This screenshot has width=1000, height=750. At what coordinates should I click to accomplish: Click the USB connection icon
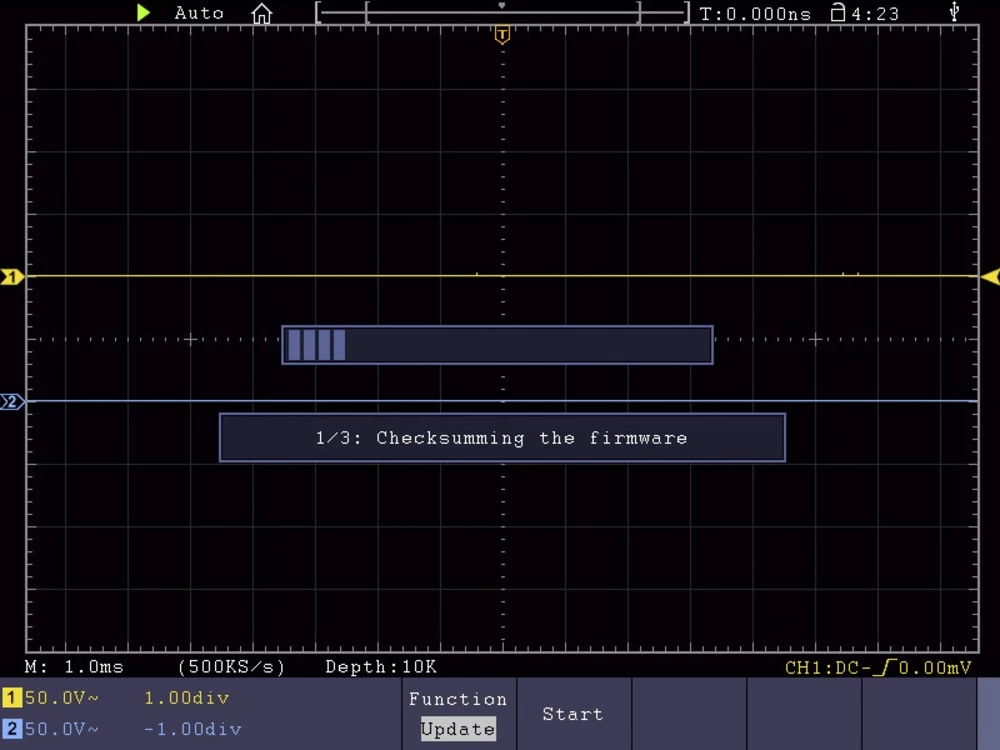(954, 13)
